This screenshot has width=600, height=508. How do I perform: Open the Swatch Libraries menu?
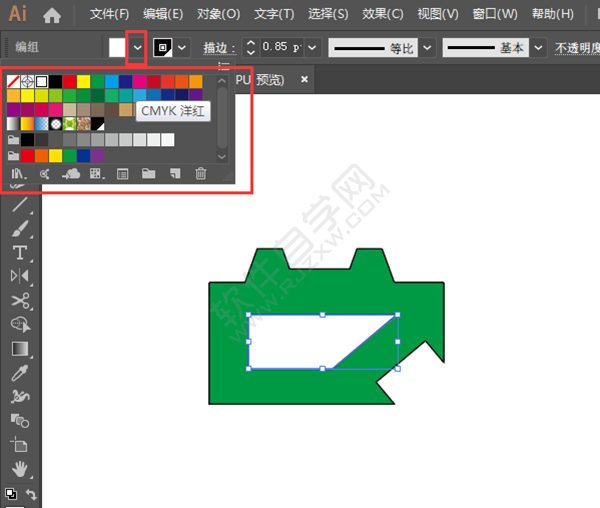[x=18, y=174]
